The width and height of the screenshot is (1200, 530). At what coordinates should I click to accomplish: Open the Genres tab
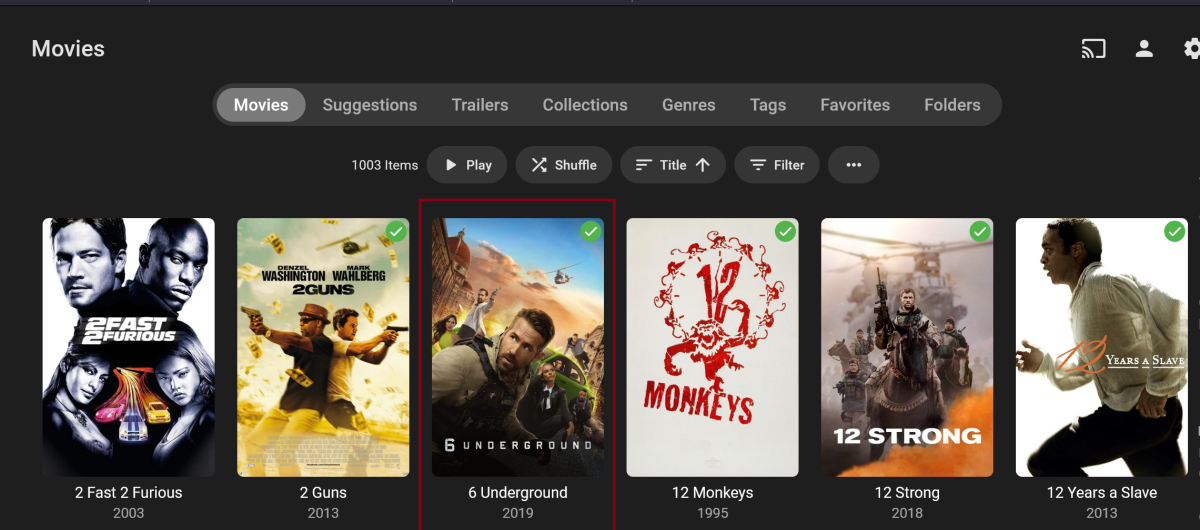[689, 105]
